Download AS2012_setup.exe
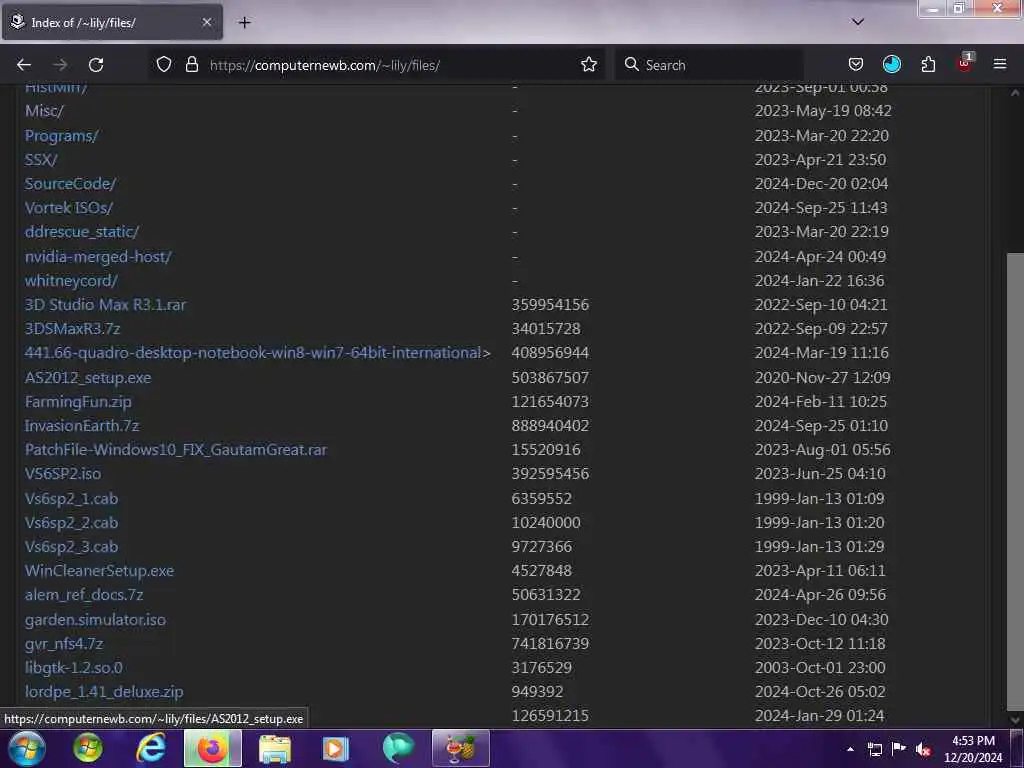This screenshot has width=1024, height=768. point(88,377)
